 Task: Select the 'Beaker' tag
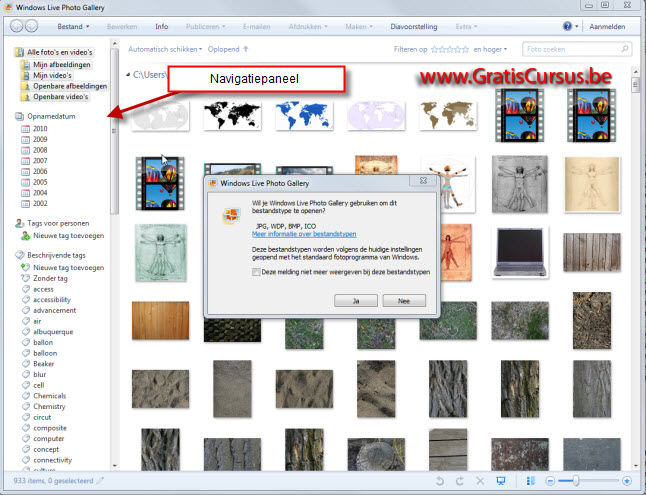pos(44,364)
